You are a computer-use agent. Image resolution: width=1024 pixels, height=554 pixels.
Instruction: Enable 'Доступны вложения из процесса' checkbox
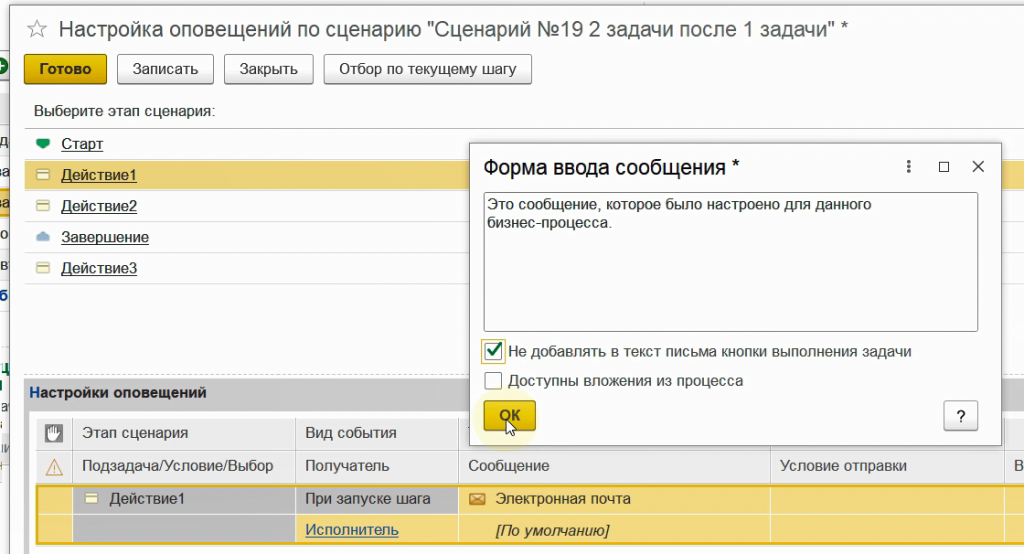pos(493,381)
